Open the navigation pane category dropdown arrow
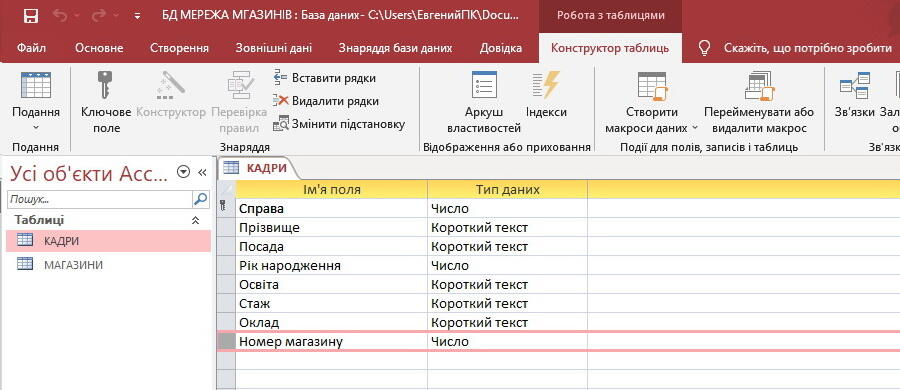 pos(183,172)
